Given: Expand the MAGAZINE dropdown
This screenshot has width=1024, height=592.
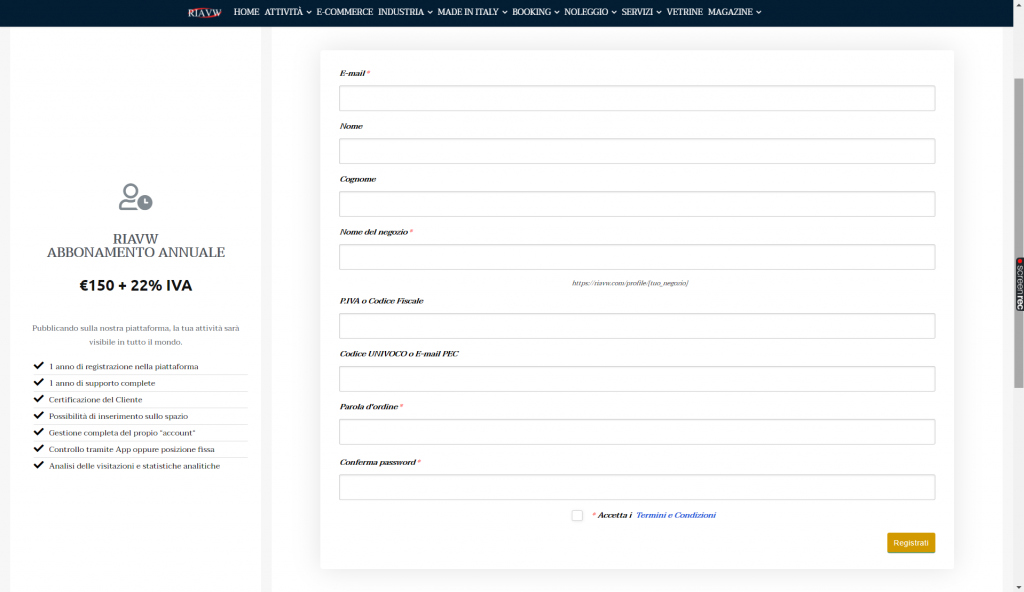Looking at the screenshot, I should pos(734,12).
